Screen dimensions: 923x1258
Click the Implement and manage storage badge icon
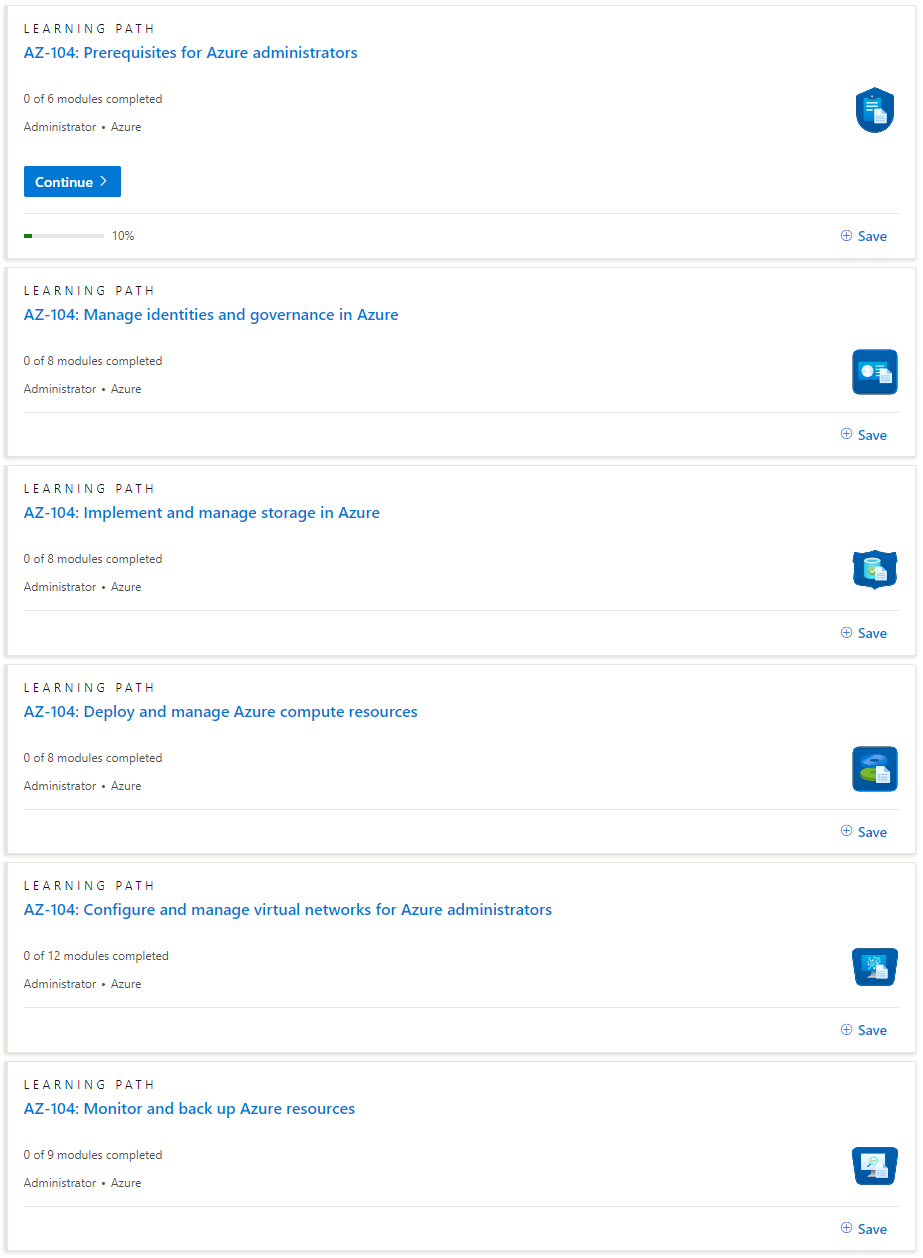pos(874,570)
